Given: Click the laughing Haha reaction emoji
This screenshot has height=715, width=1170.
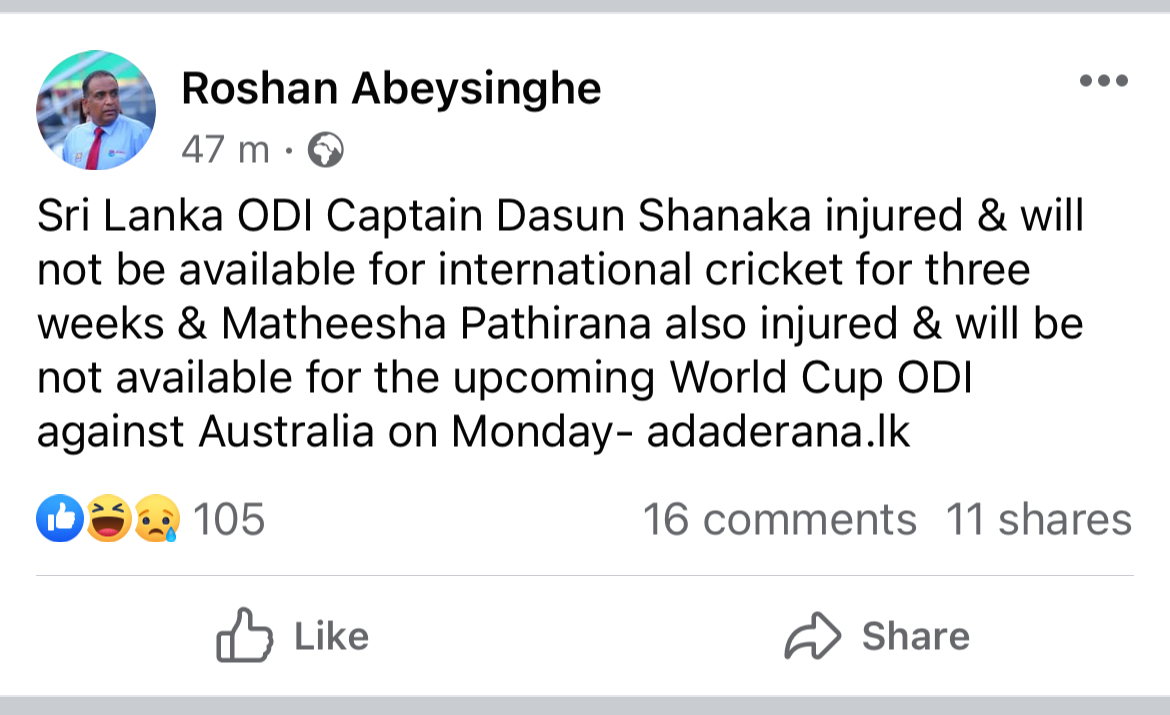Looking at the screenshot, I should (109, 518).
